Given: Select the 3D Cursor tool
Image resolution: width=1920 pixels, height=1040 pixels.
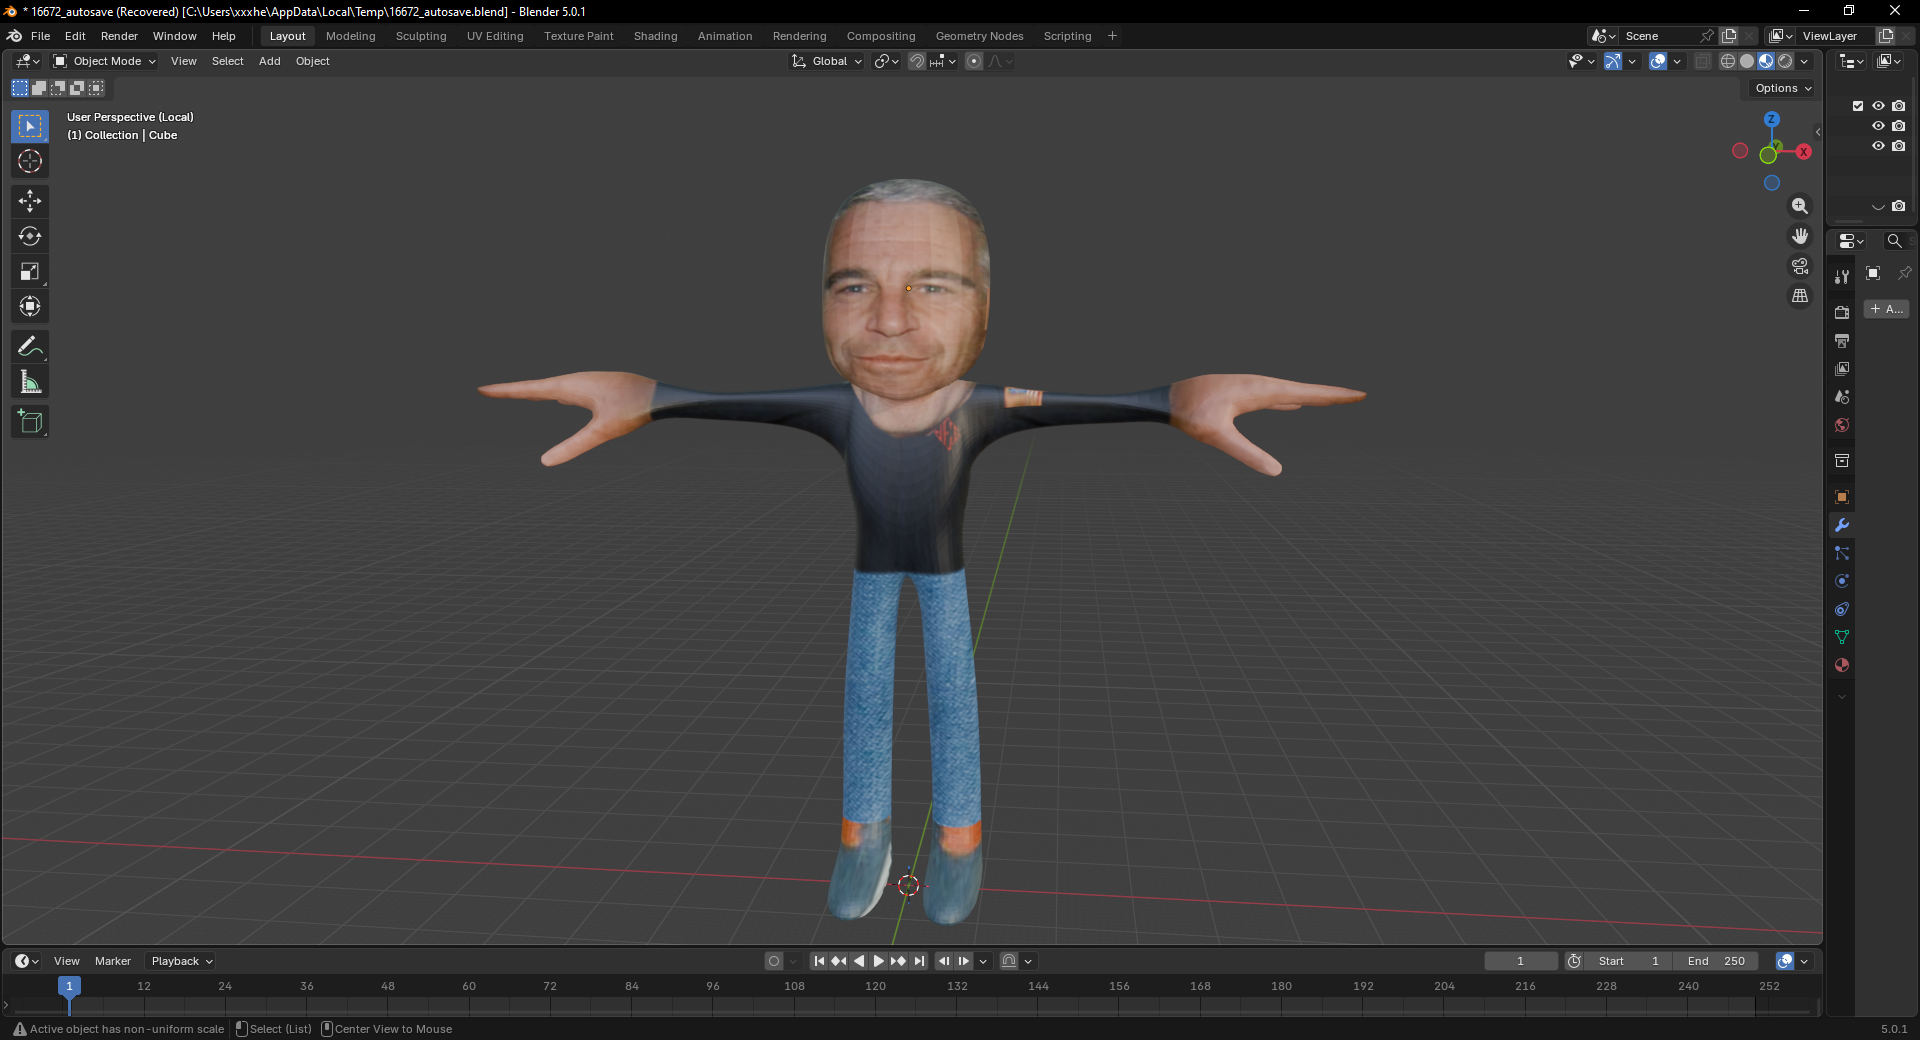Looking at the screenshot, I should click(x=30, y=161).
